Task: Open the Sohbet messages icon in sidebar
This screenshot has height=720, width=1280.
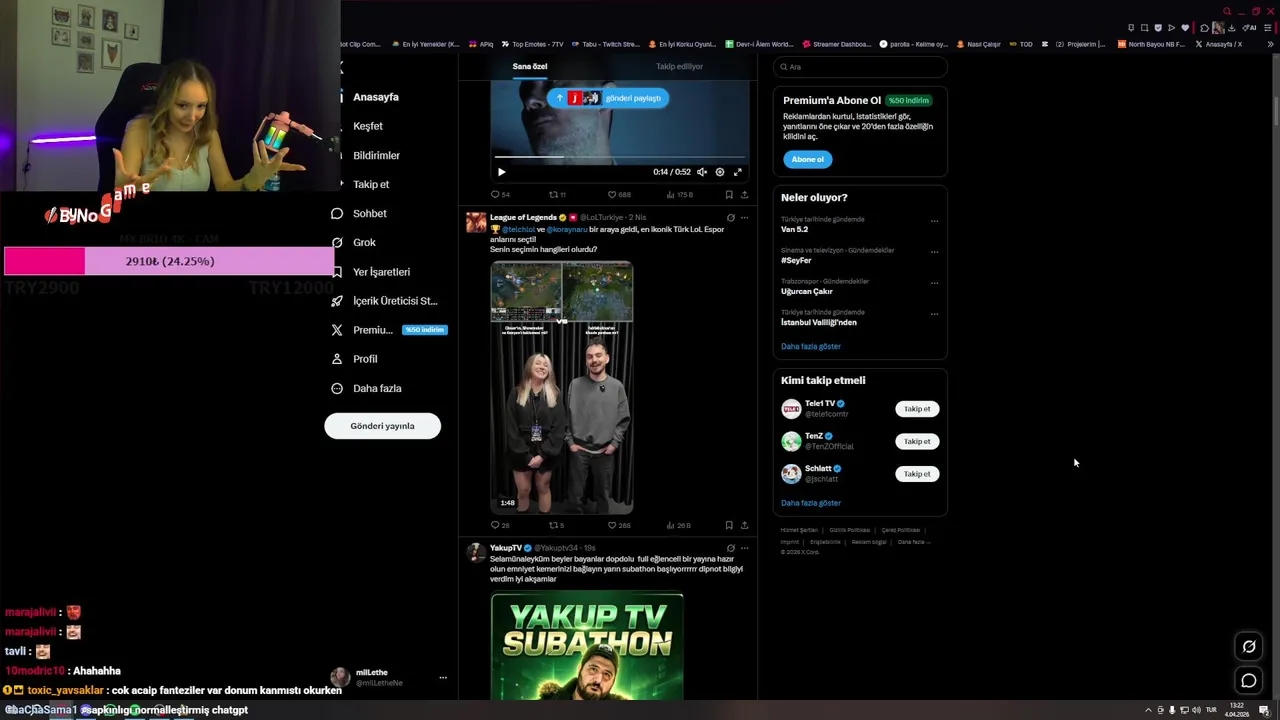Action: click(x=337, y=213)
